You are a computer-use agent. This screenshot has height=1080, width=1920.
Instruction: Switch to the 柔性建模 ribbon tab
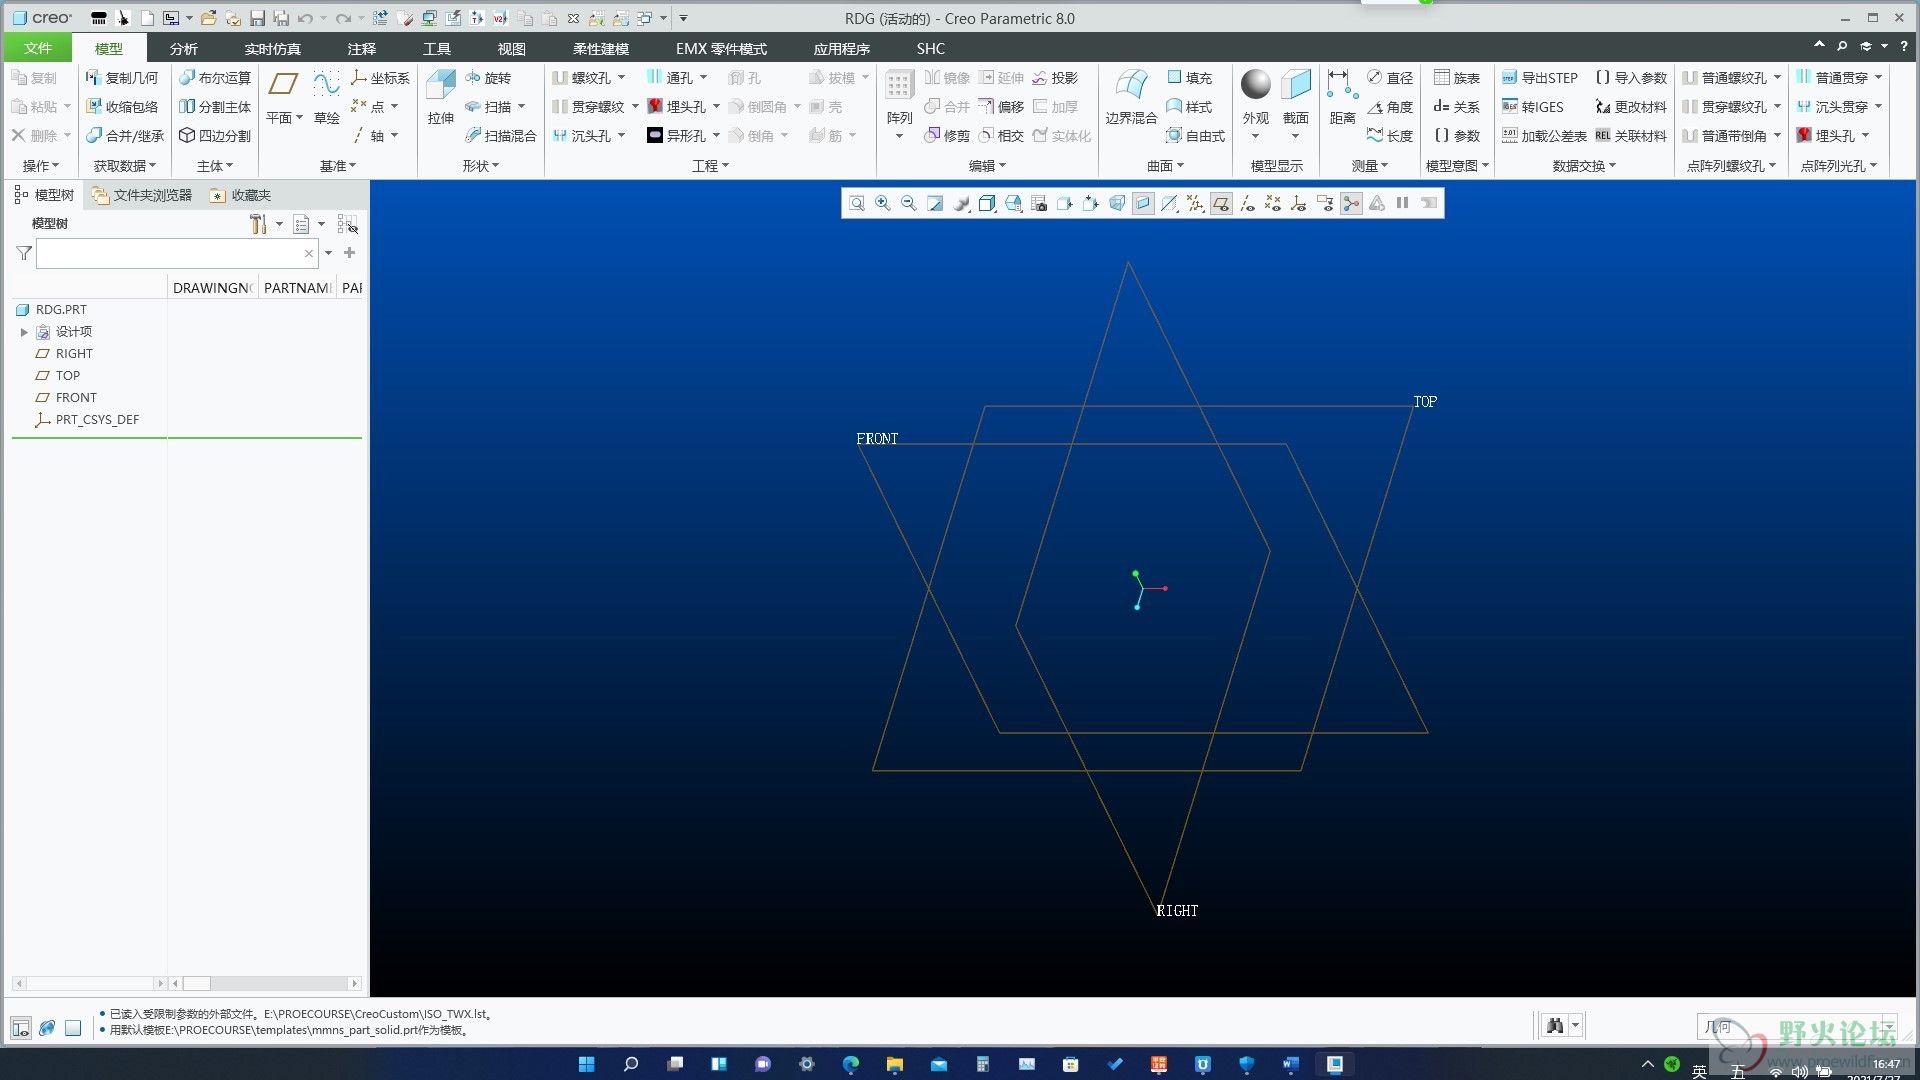coord(601,48)
